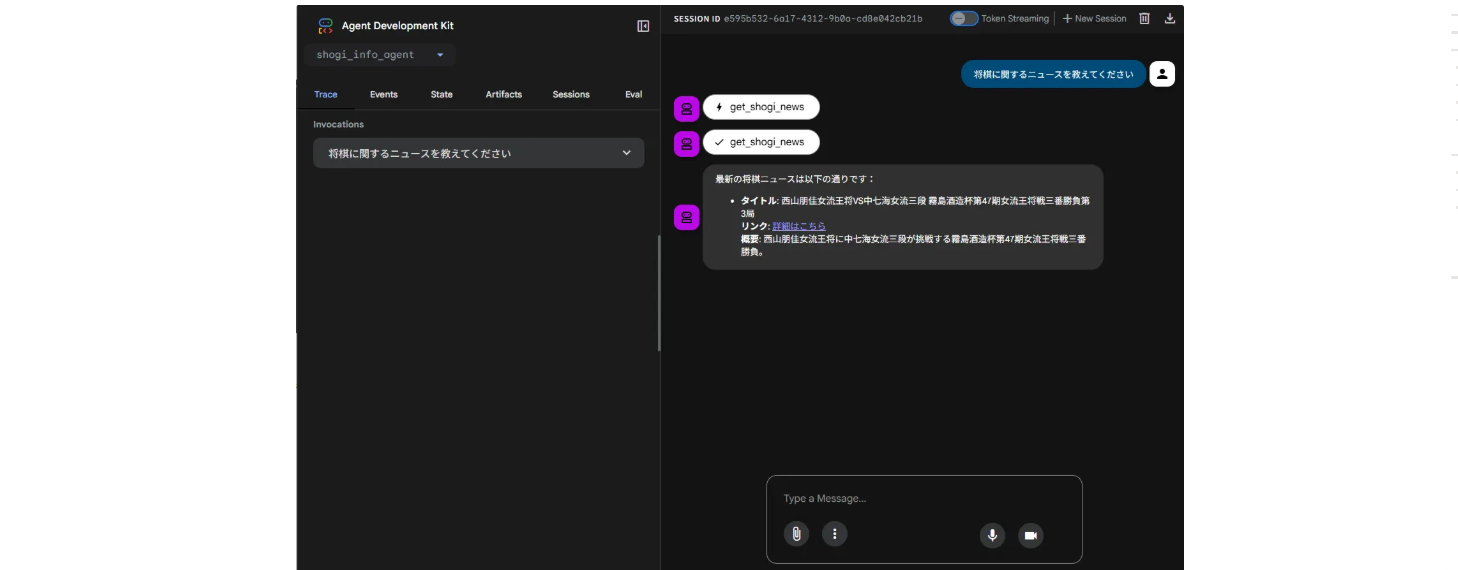Start a New Session
The width and height of the screenshot is (1458, 570).
(x=1094, y=19)
